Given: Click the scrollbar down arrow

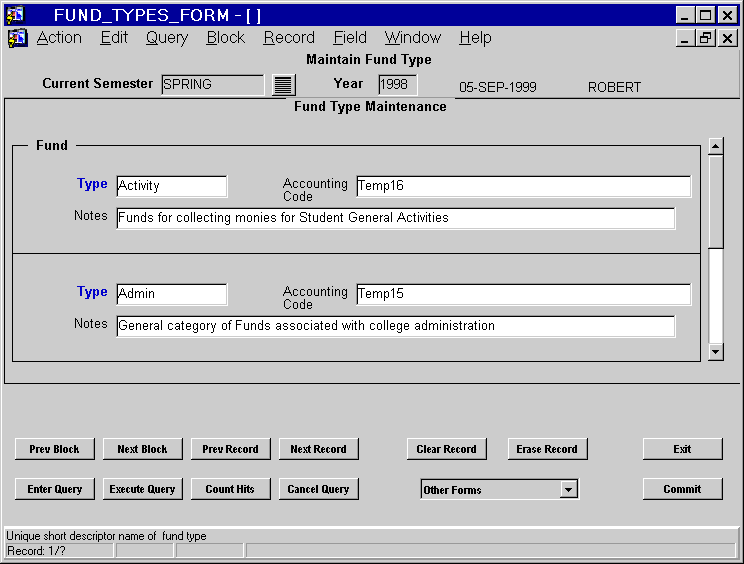Looking at the screenshot, I should [x=716, y=352].
